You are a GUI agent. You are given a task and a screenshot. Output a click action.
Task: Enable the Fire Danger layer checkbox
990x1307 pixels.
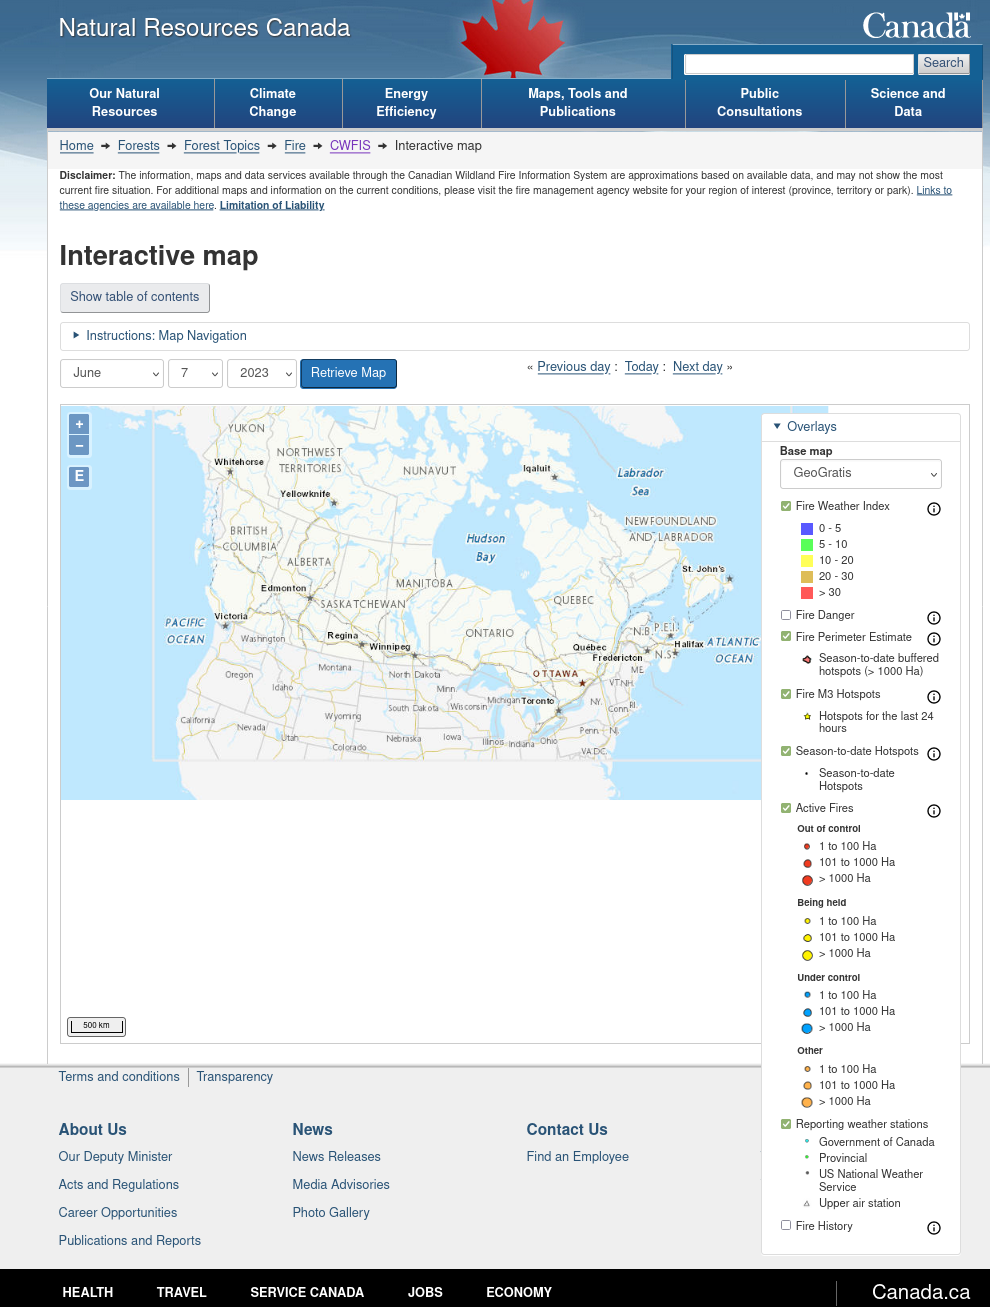click(x=786, y=615)
